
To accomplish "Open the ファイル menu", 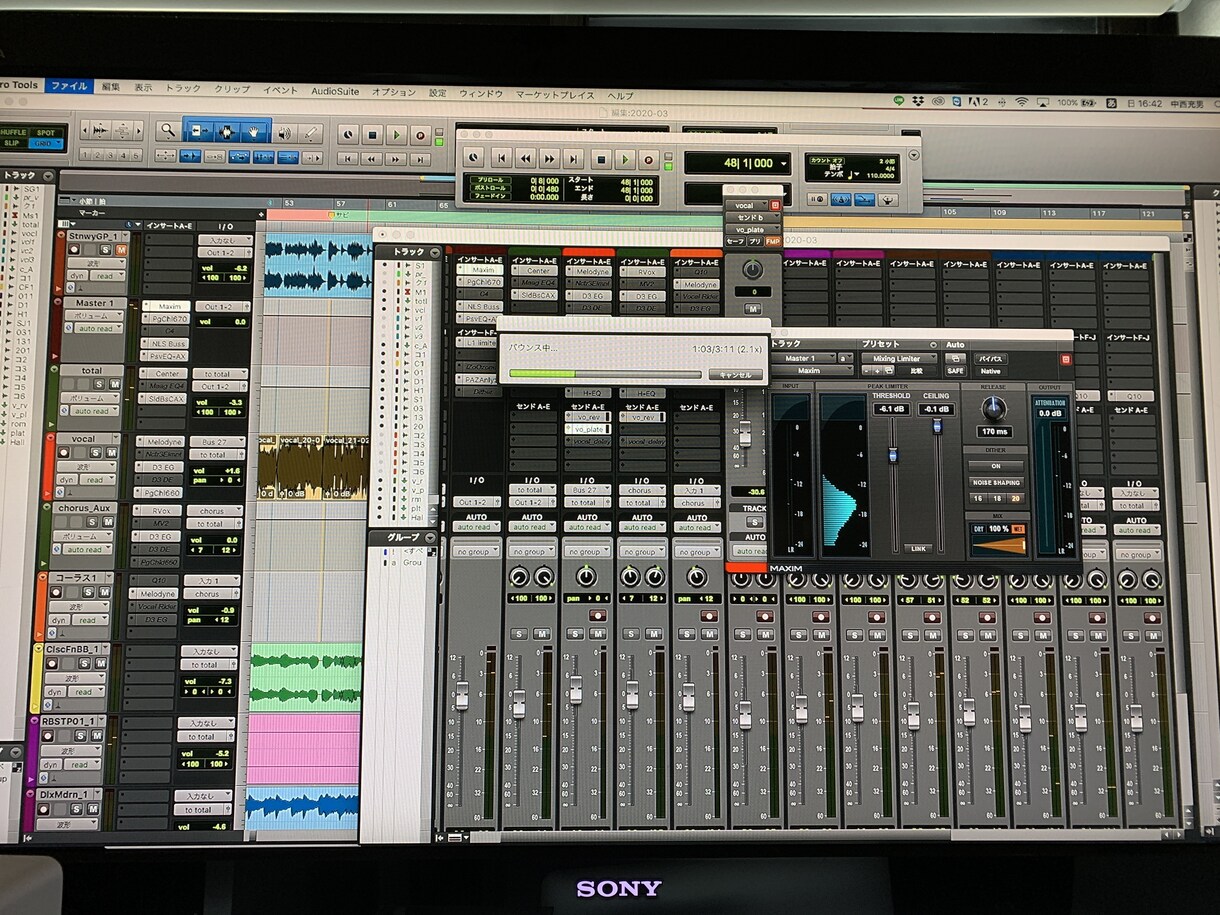I will [x=70, y=86].
